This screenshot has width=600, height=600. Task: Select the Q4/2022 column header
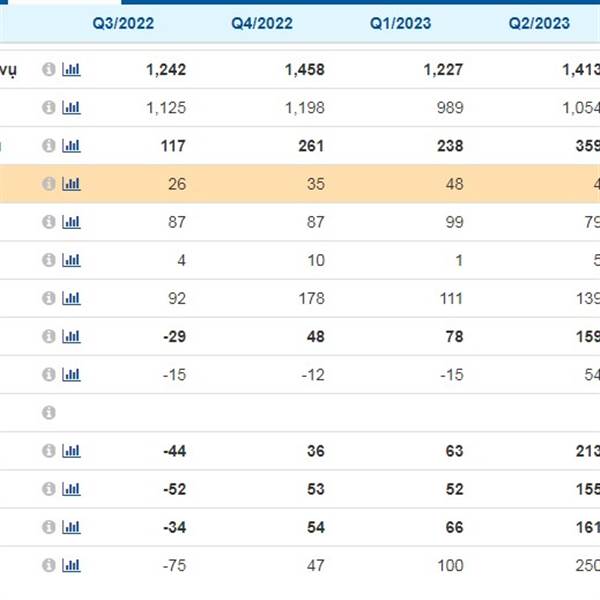click(x=262, y=23)
